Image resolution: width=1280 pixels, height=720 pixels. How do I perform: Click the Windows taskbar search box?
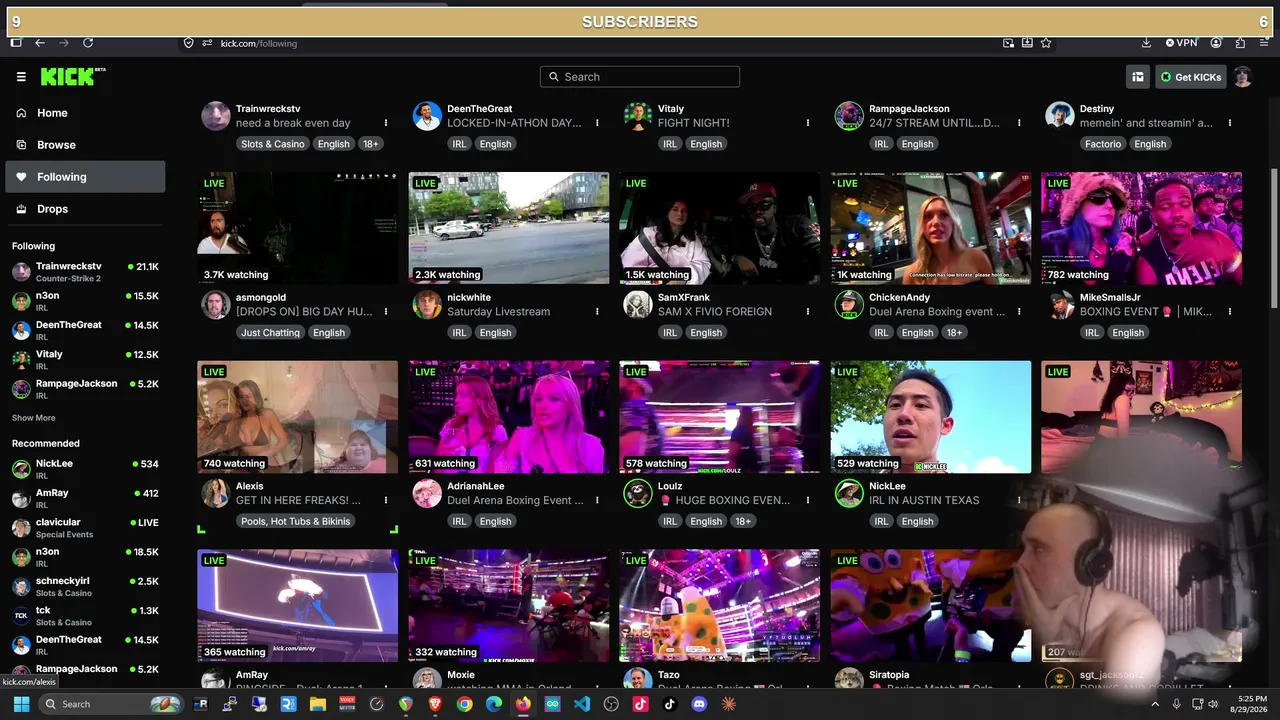(111, 704)
